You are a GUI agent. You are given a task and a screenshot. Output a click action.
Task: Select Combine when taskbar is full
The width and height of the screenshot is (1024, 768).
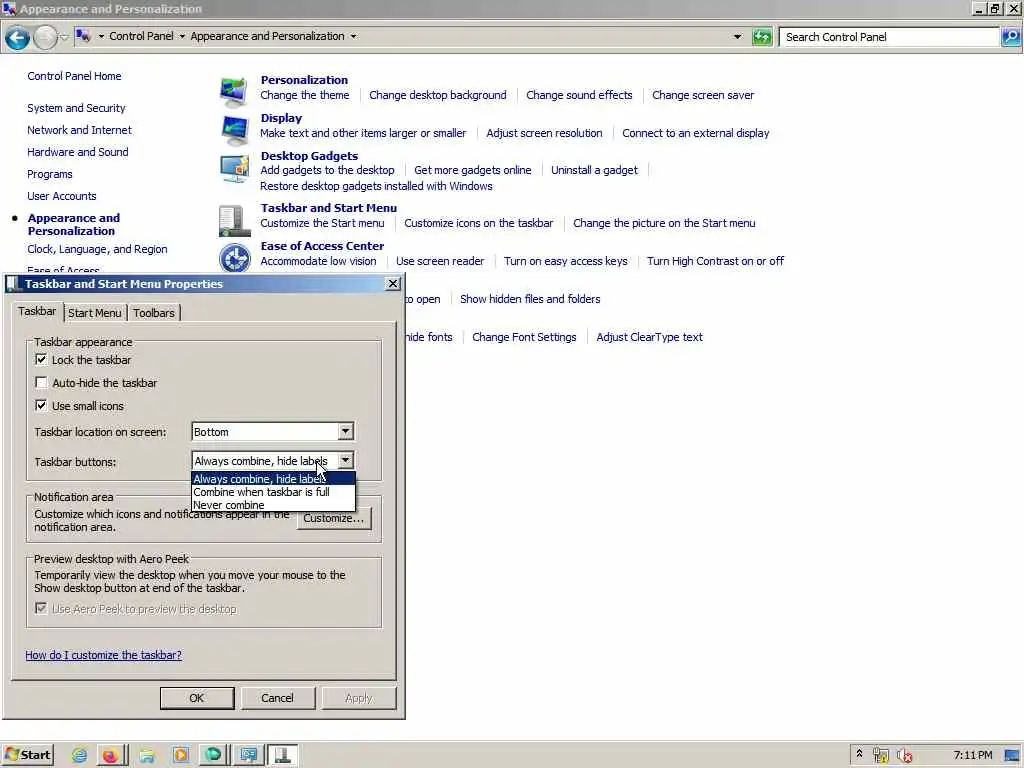pyautogui.click(x=273, y=492)
